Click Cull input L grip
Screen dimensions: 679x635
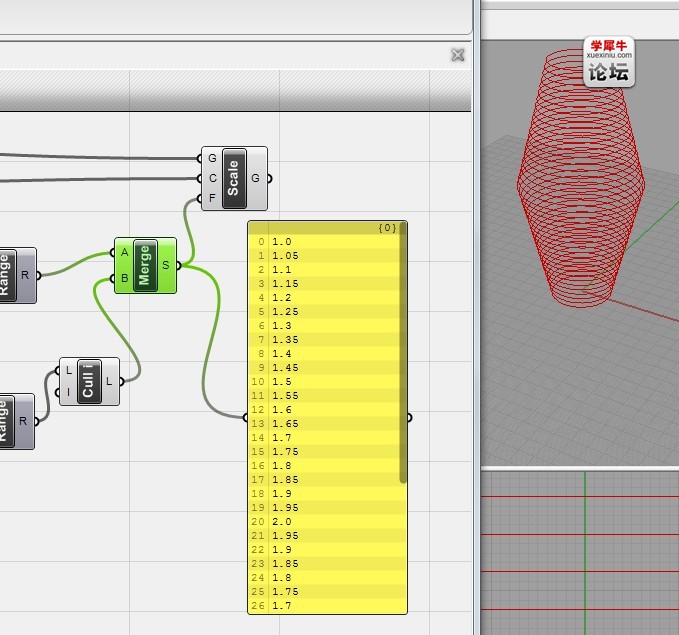(58, 371)
